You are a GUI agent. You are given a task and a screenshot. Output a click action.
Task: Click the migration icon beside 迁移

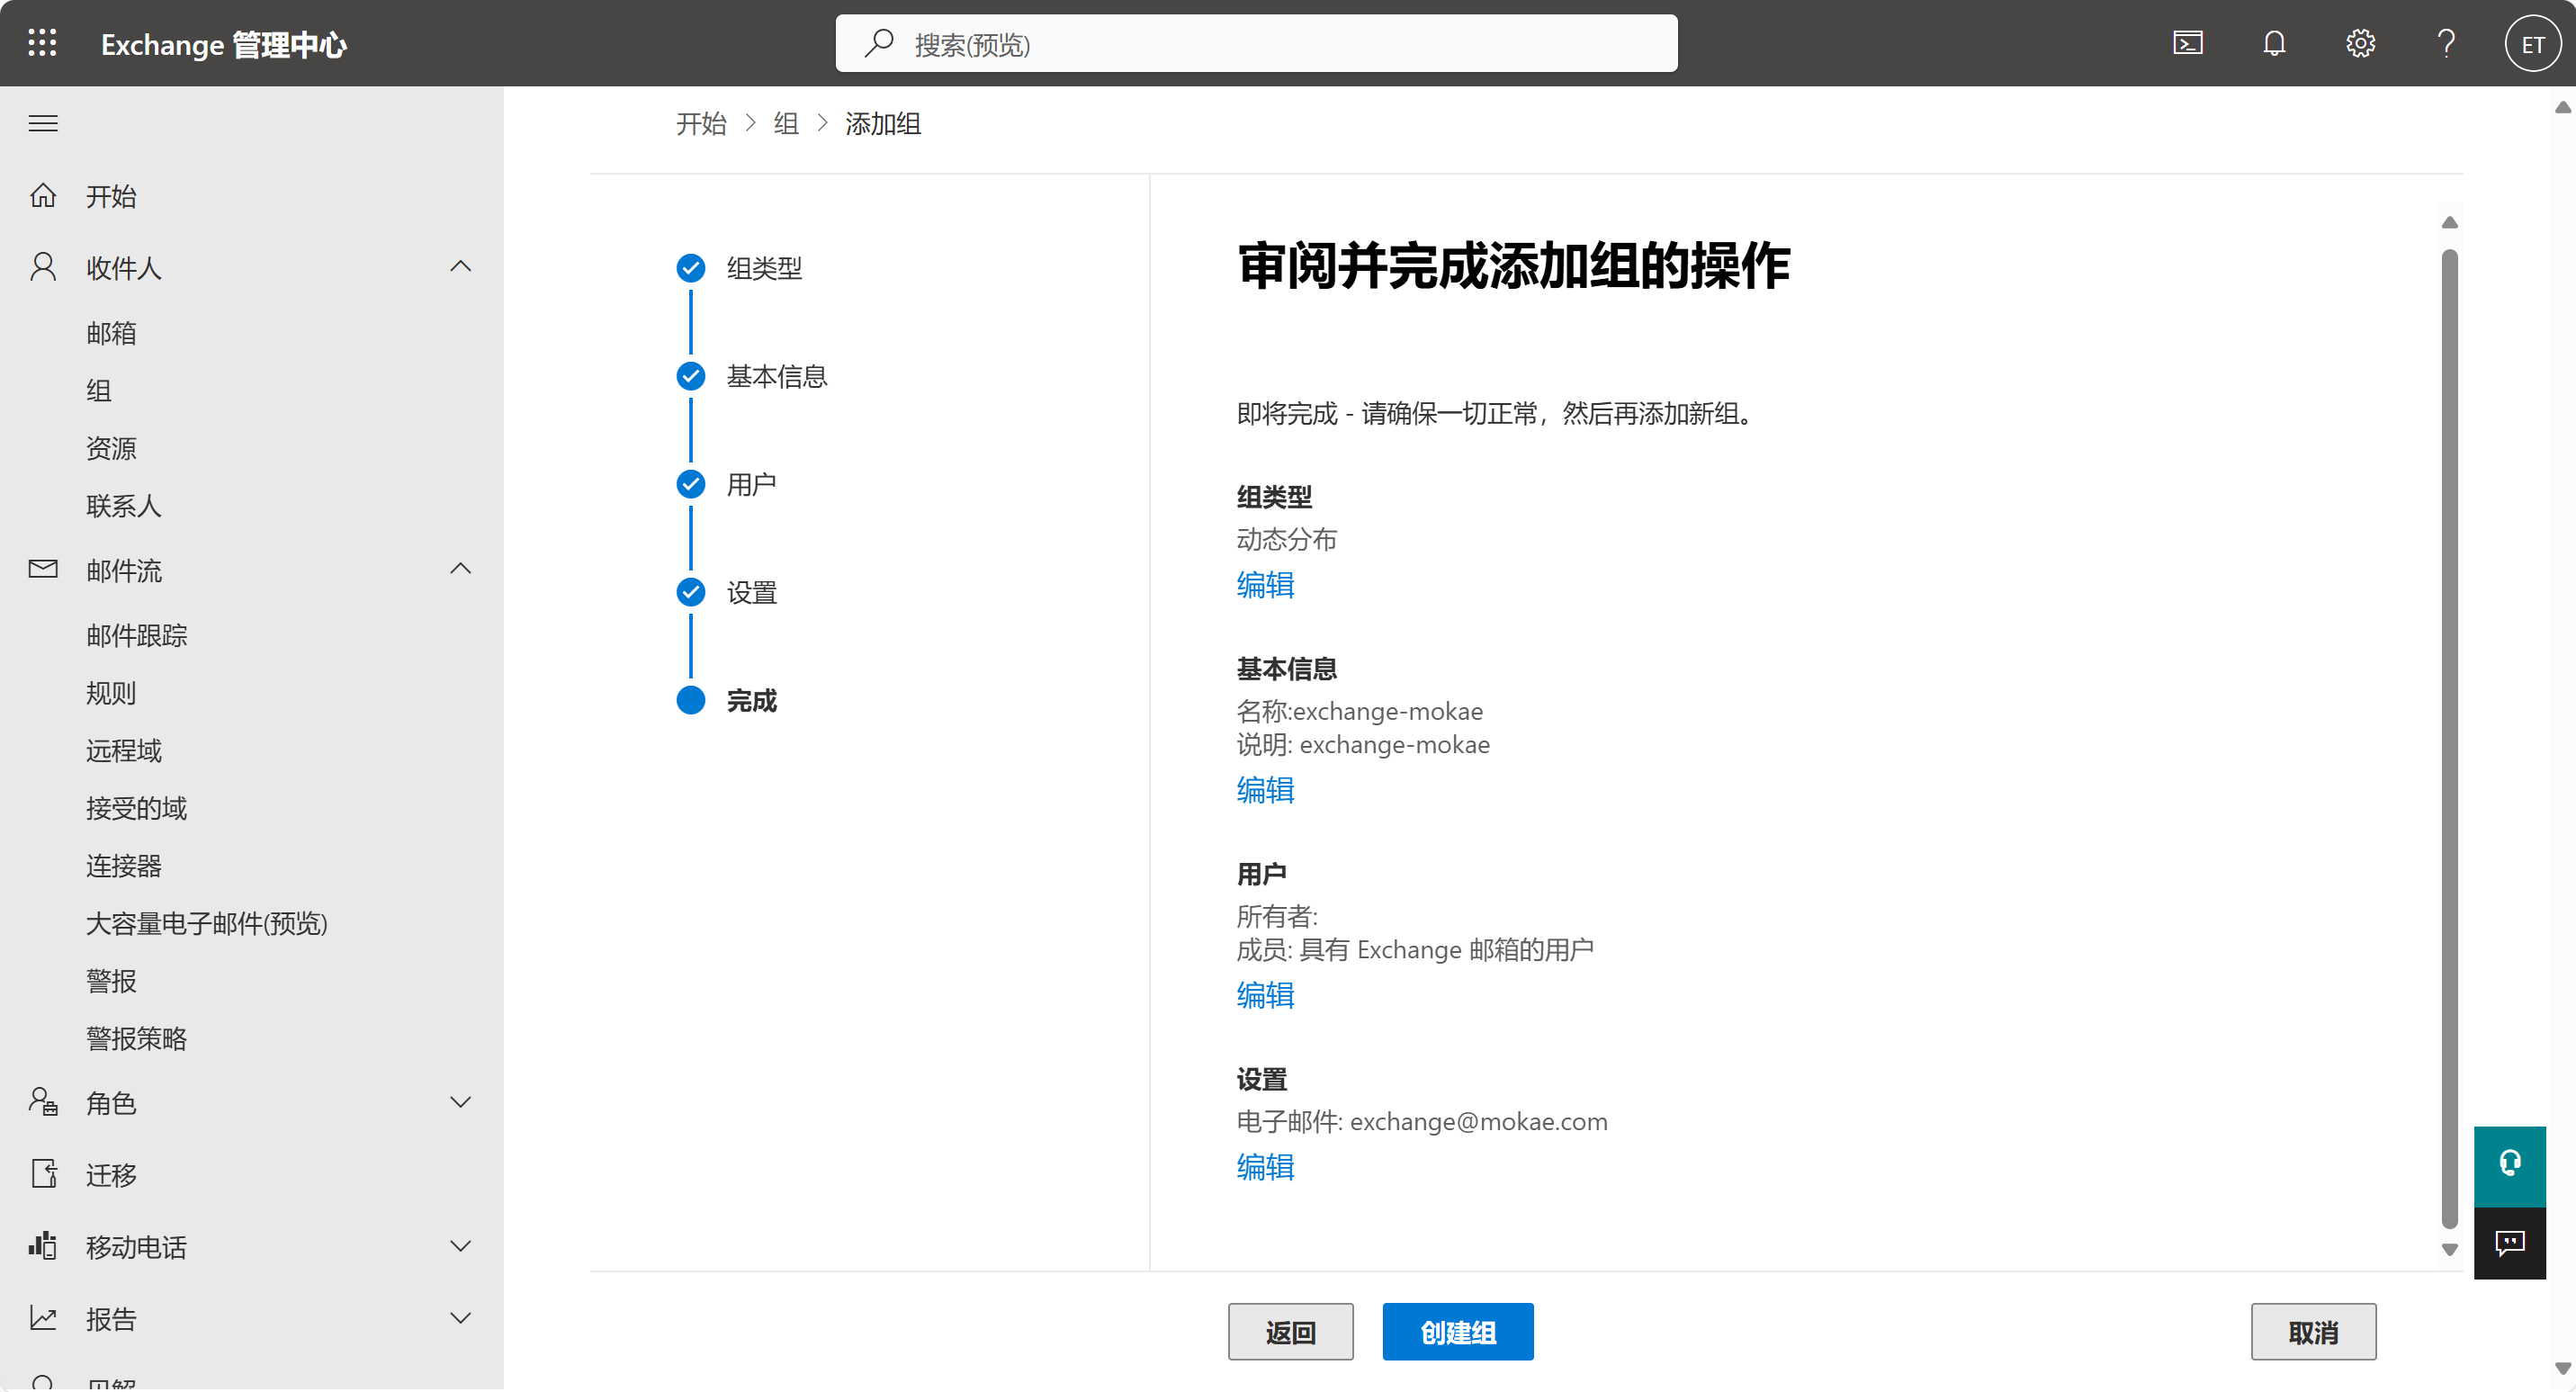click(43, 1174)
